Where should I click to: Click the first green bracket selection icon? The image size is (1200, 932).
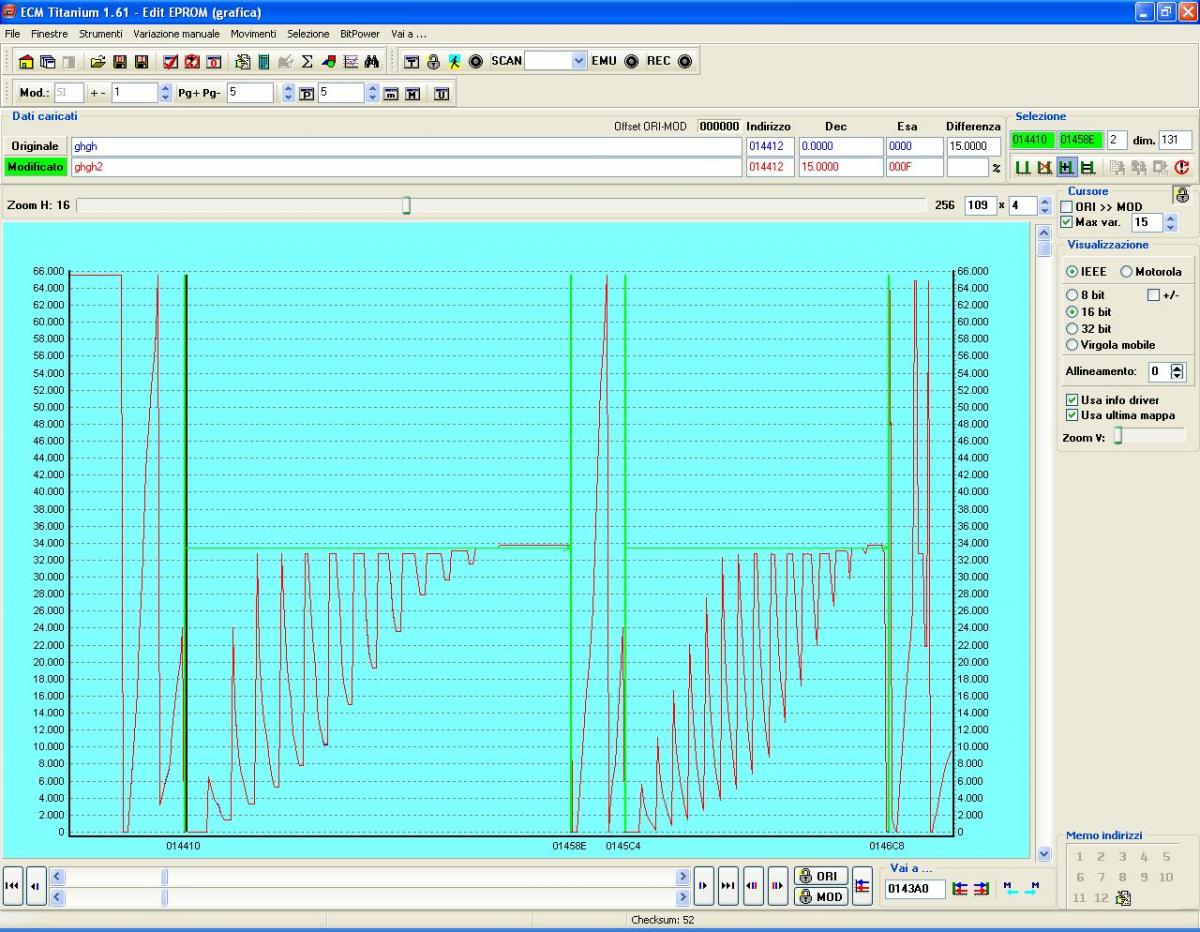(1022, 167)
